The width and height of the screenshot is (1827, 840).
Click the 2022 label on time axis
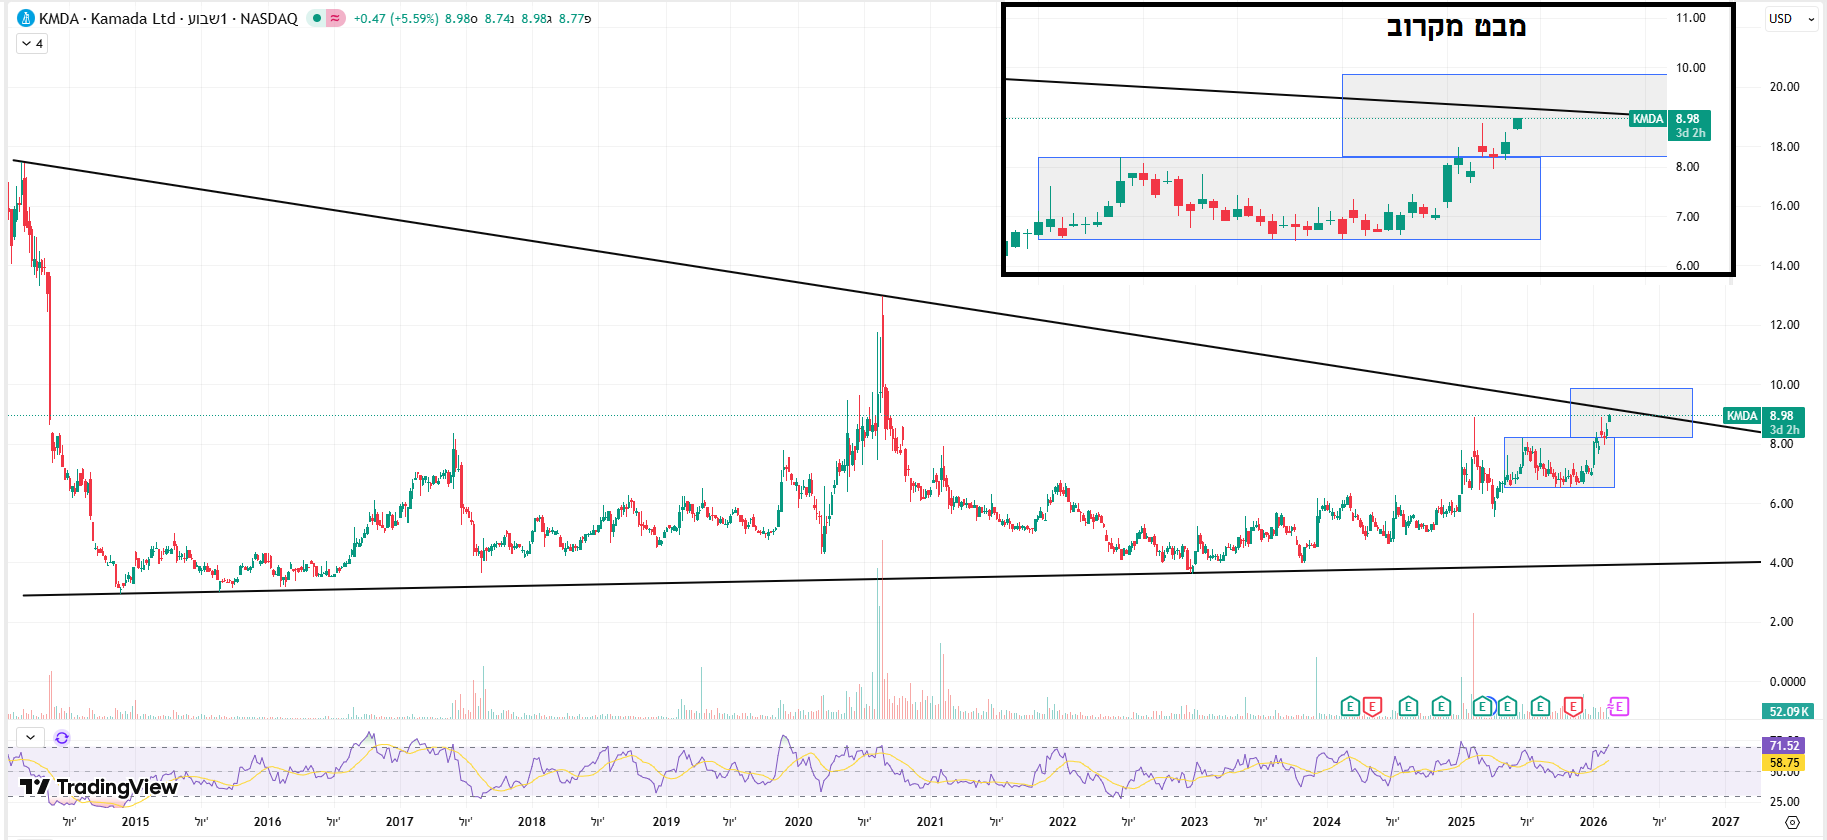[1062, 822]
